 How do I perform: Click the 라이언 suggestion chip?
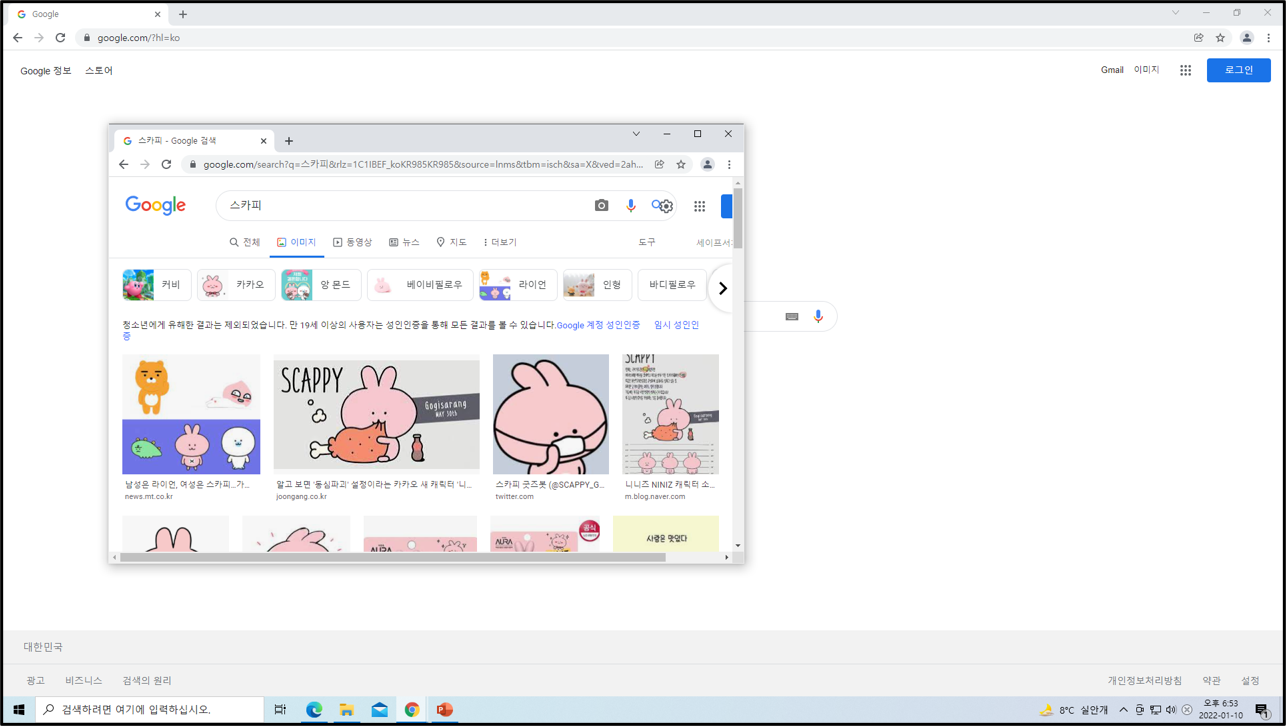click(x=517, y=285)
